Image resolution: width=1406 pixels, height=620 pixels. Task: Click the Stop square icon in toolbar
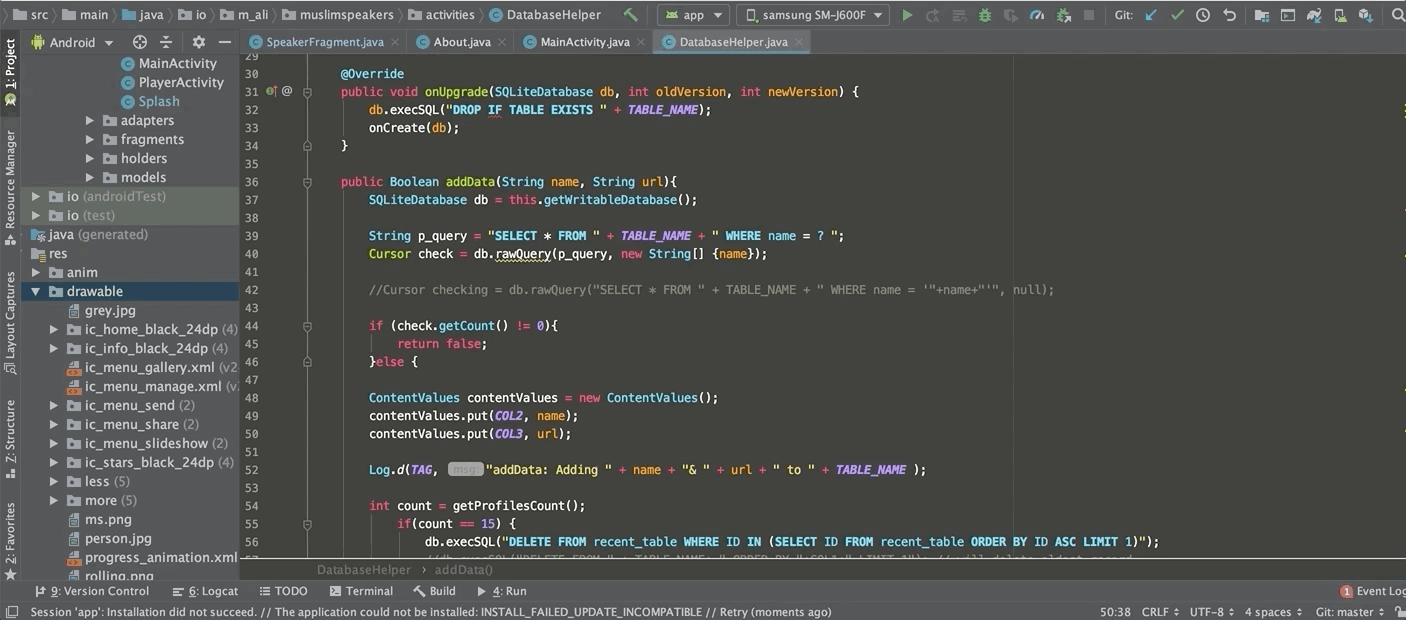[x=1089, y=15]
